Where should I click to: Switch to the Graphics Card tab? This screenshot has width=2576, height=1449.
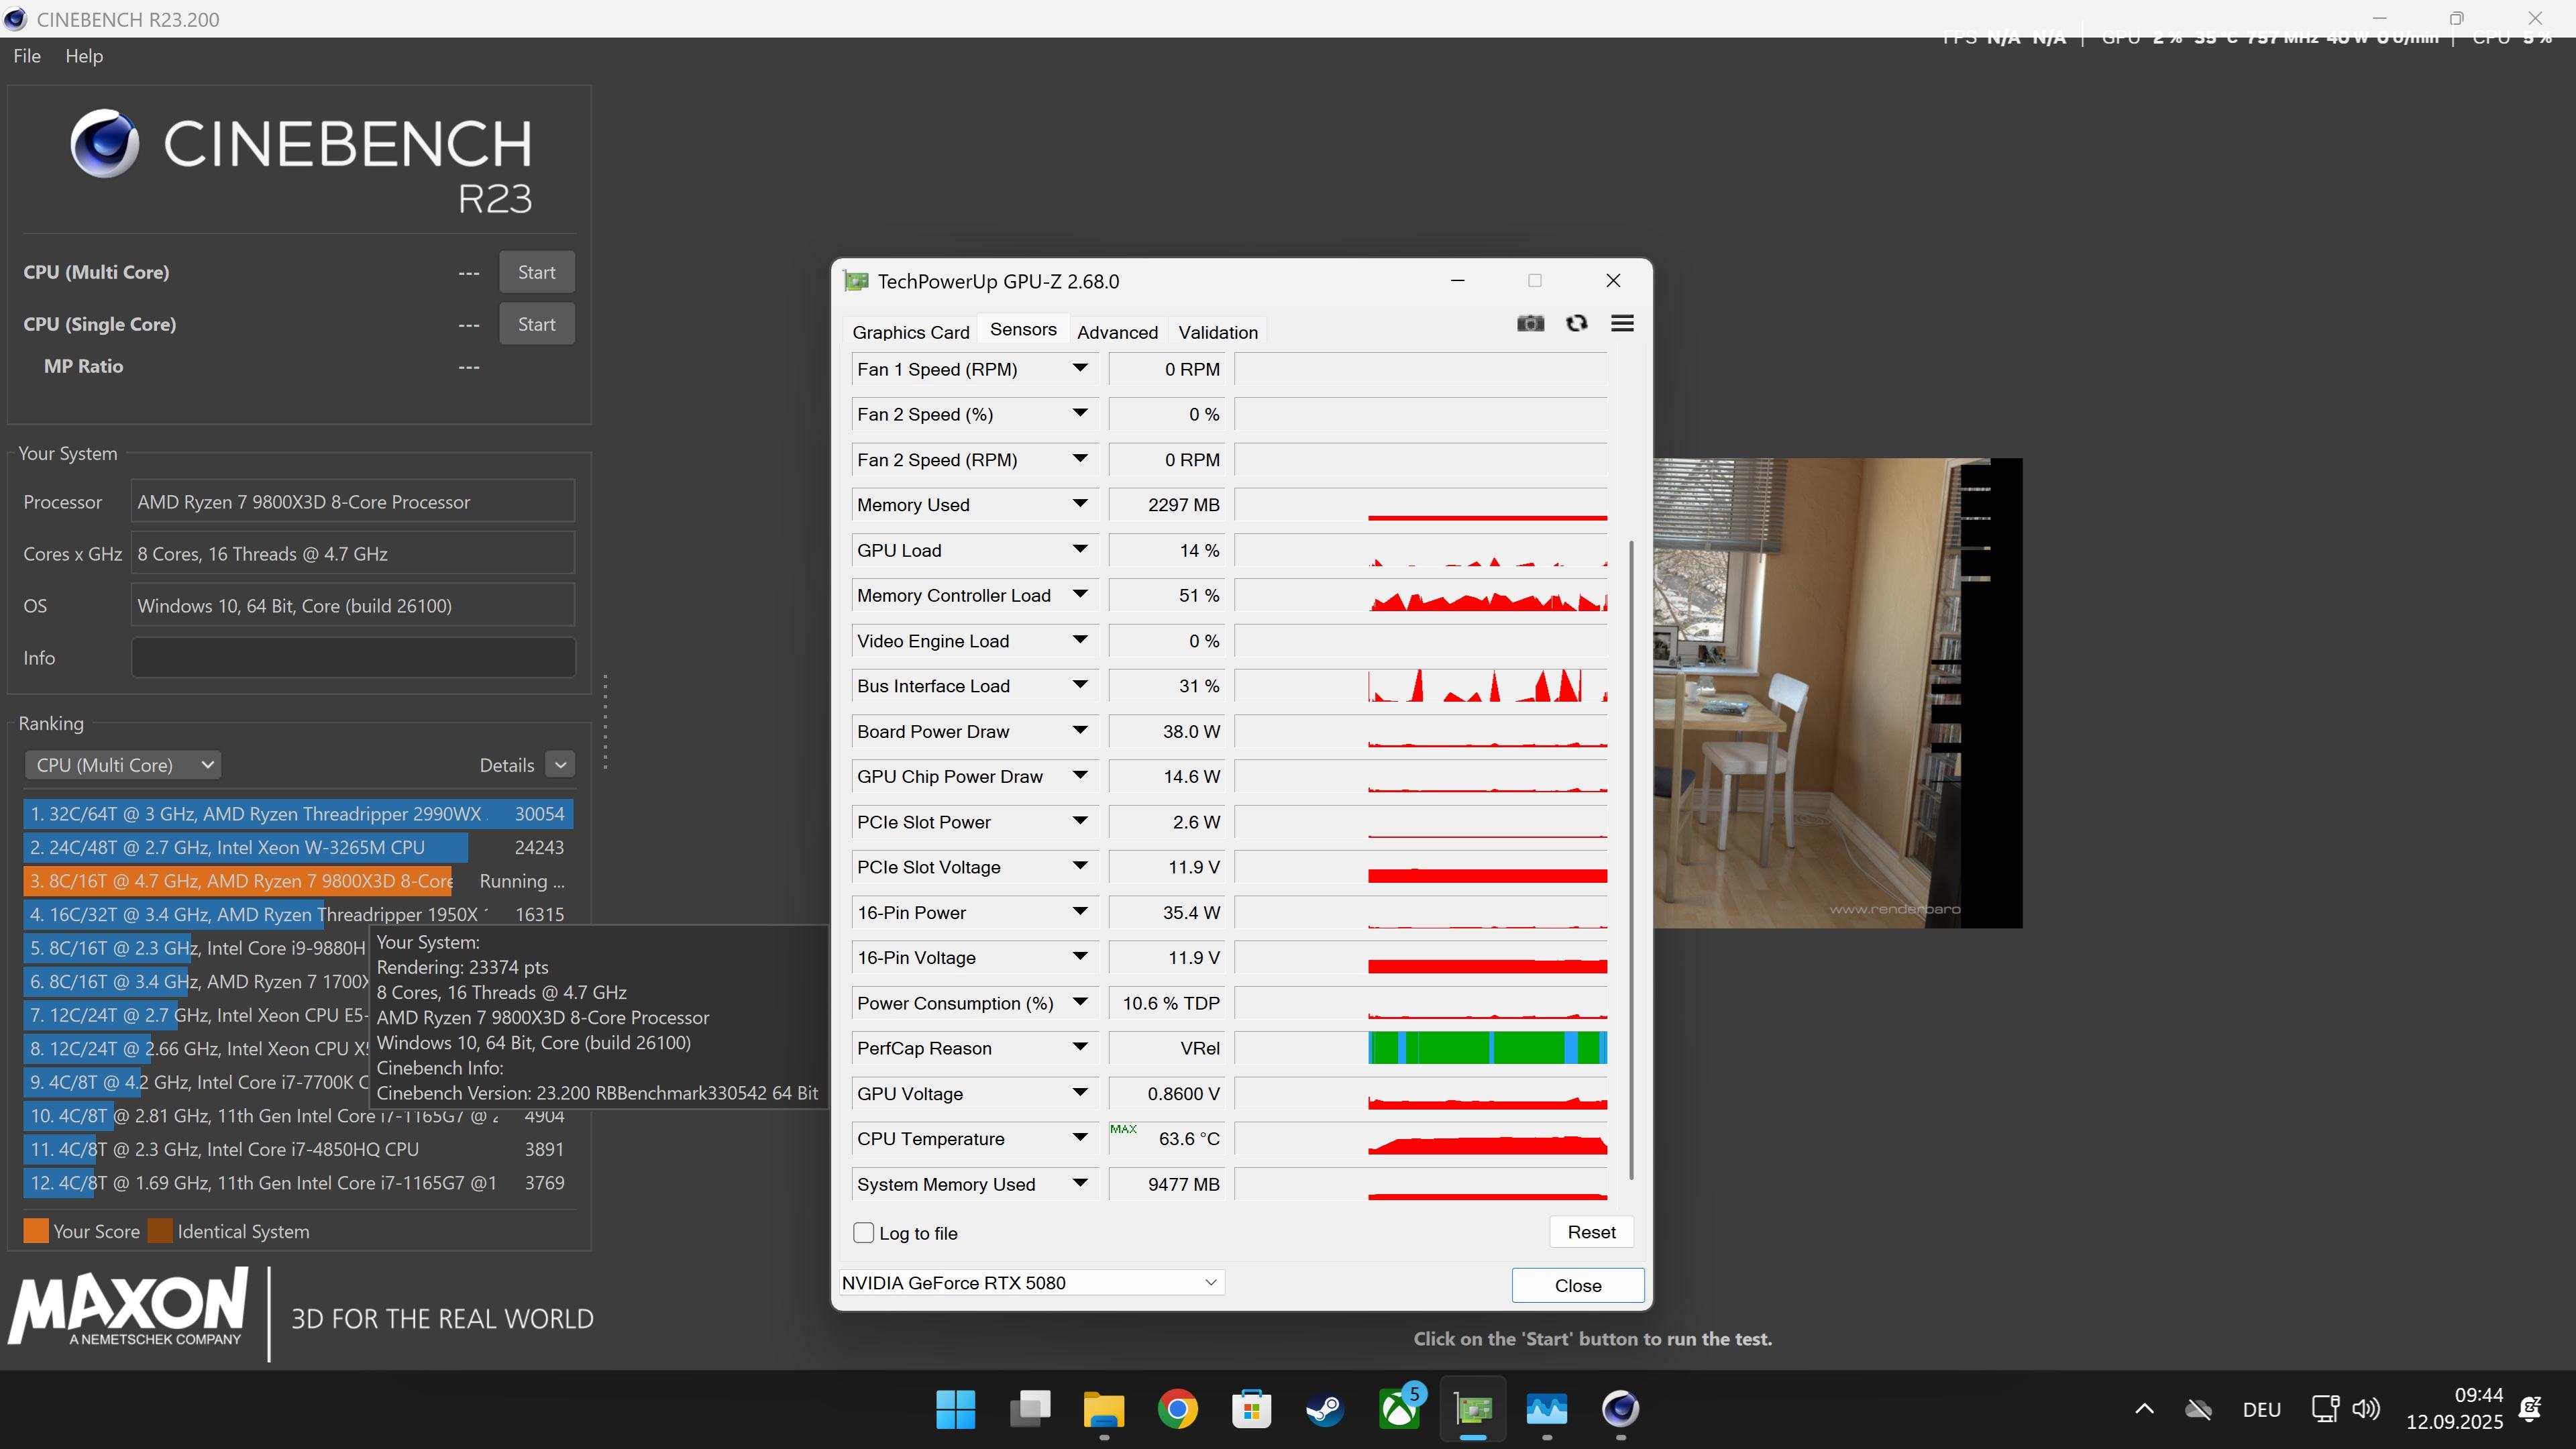[x=910, y=332]
